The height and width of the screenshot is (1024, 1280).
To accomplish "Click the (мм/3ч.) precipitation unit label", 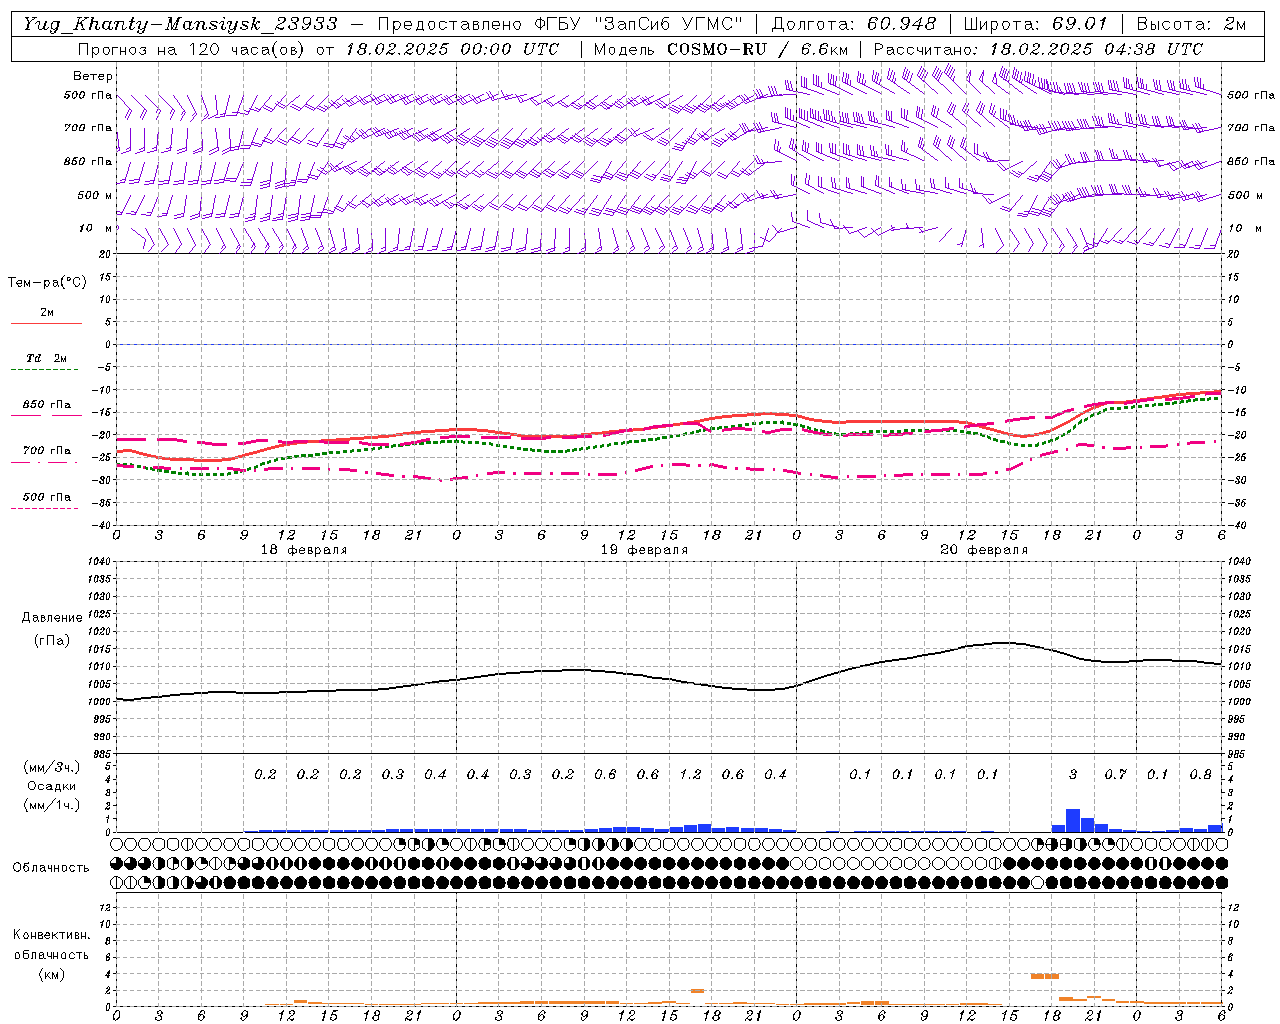I will [52, 767].
